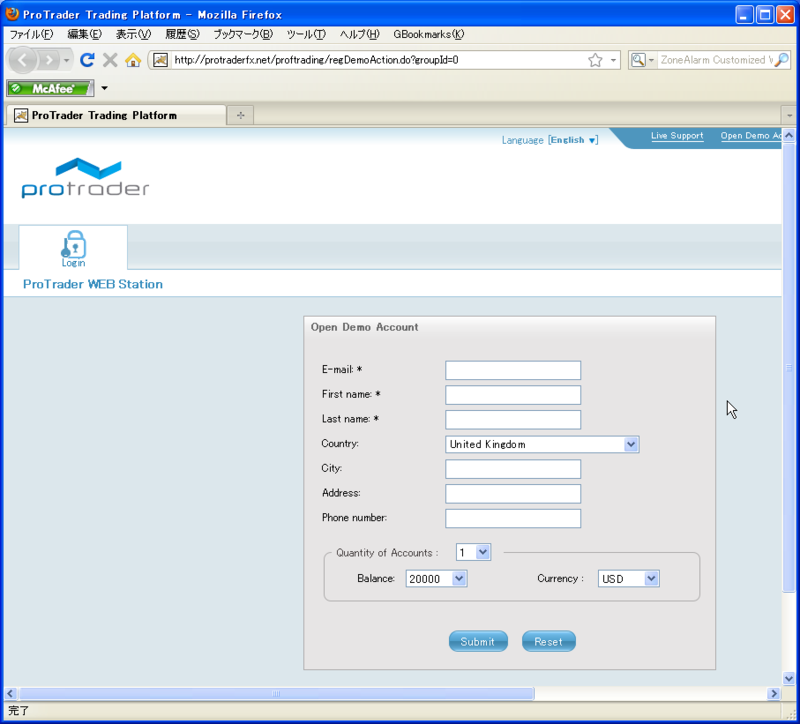
Task: Reload the page with the refresh icon
Action: [x=87, y=60]
